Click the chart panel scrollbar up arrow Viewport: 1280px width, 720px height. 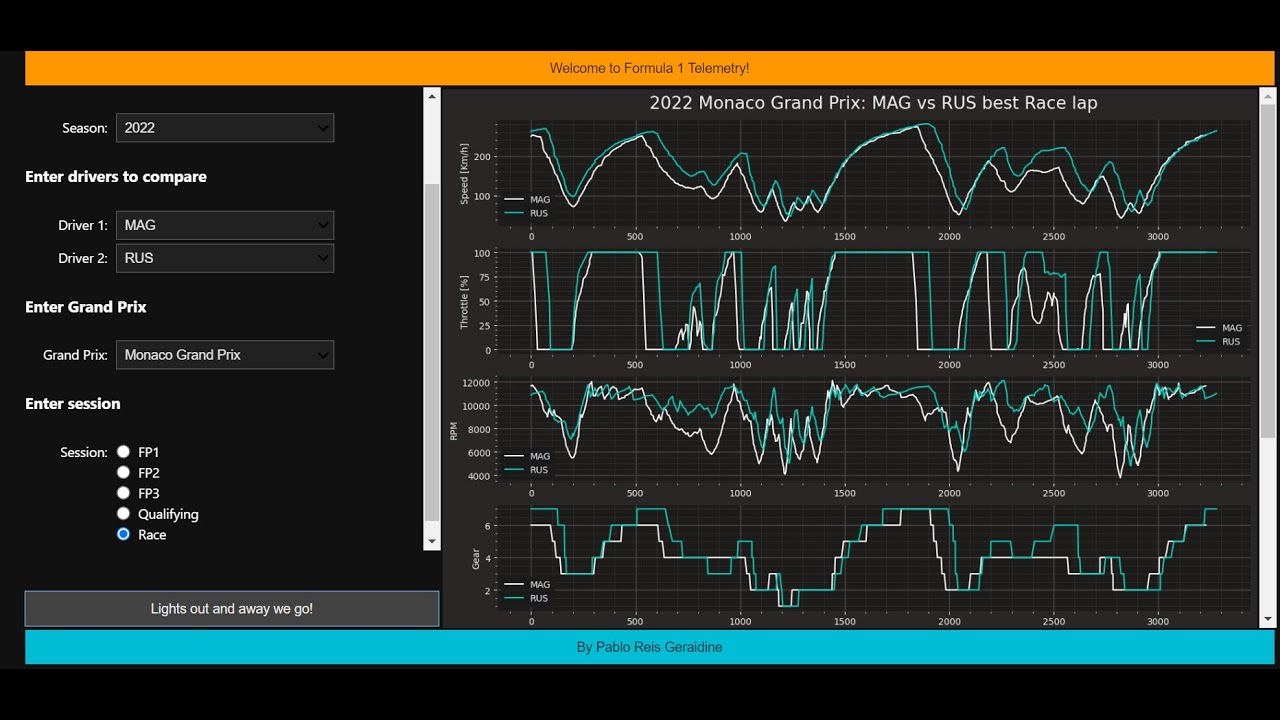[x=1268, y=97]
